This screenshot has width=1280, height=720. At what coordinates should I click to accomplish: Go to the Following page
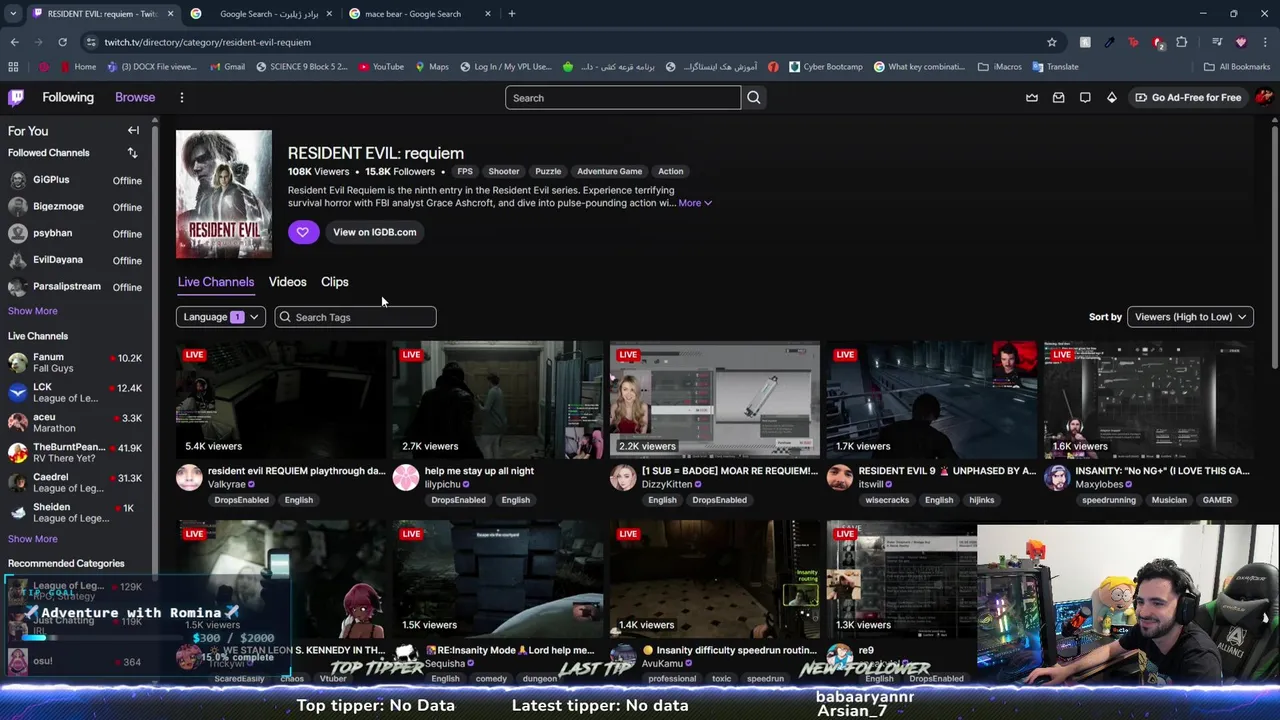click(68, 97)
